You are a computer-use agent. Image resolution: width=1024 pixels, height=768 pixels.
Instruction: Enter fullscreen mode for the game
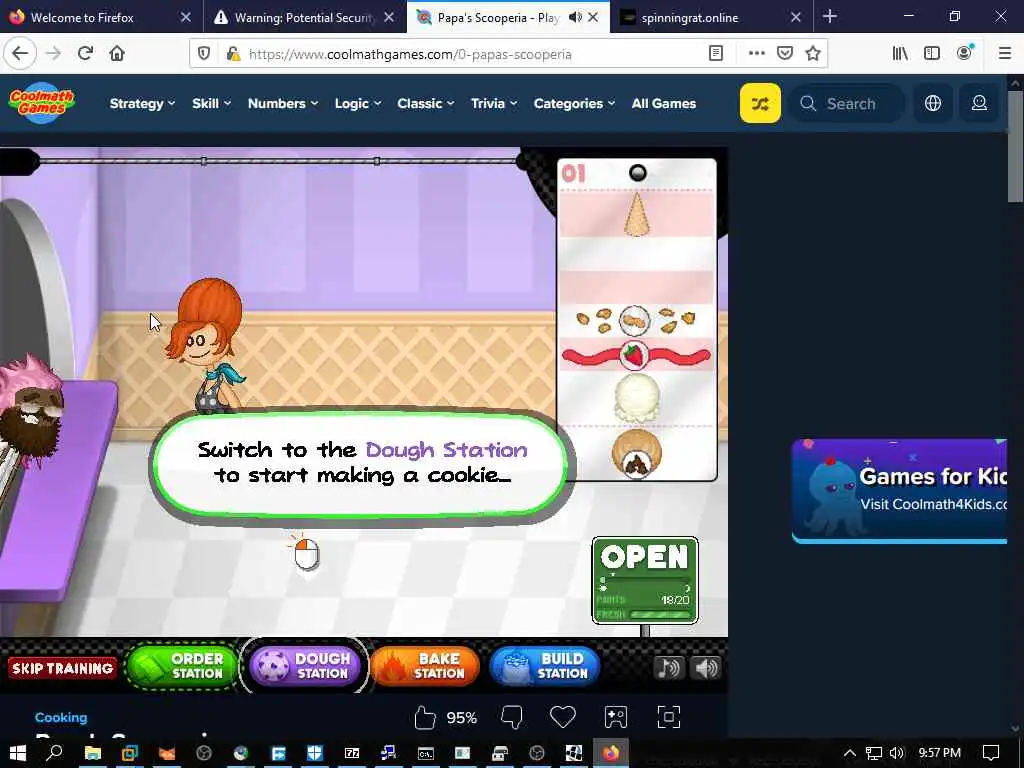click(669, 717)
